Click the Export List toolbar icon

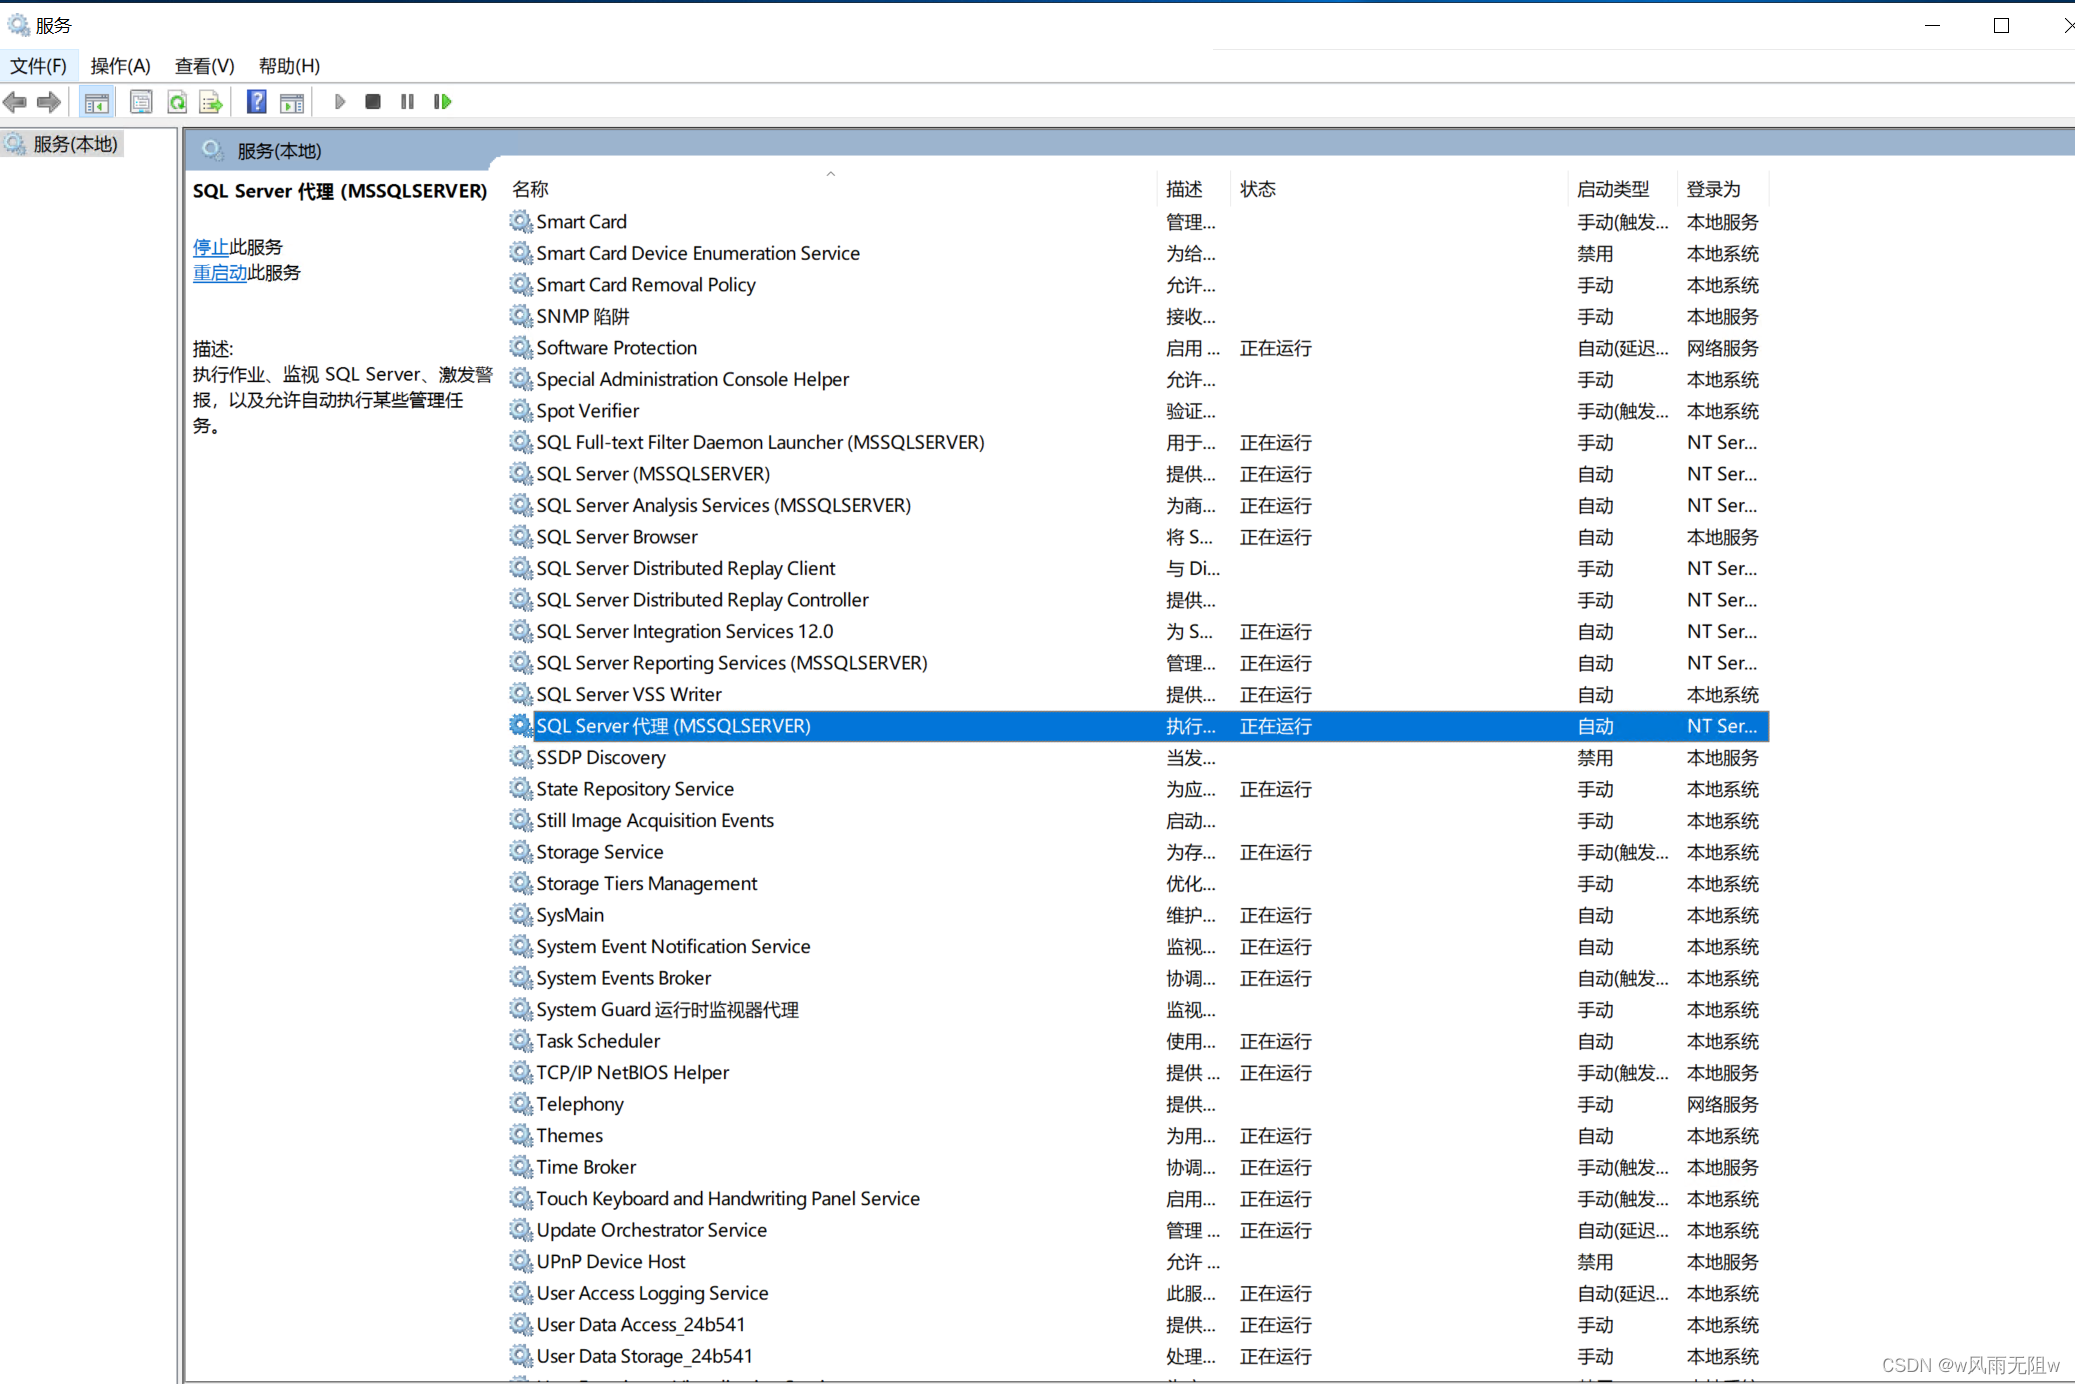[211, 102]
